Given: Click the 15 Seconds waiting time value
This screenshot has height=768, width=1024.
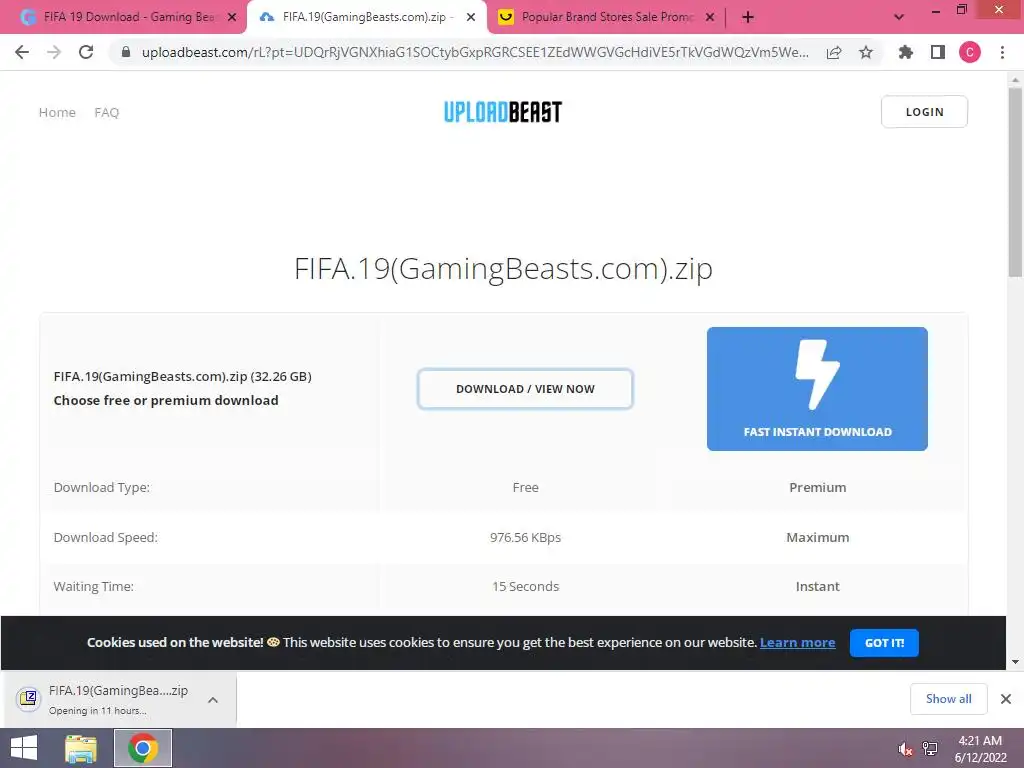Looking at the screenshot, I should 525,586.
